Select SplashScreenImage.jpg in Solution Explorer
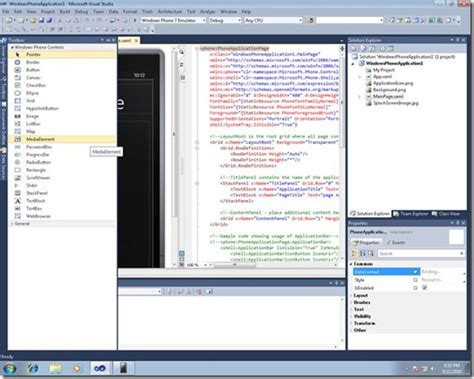The width and height of the screenshot is (474, 379). pyautogui.click(x=395, y=103)
